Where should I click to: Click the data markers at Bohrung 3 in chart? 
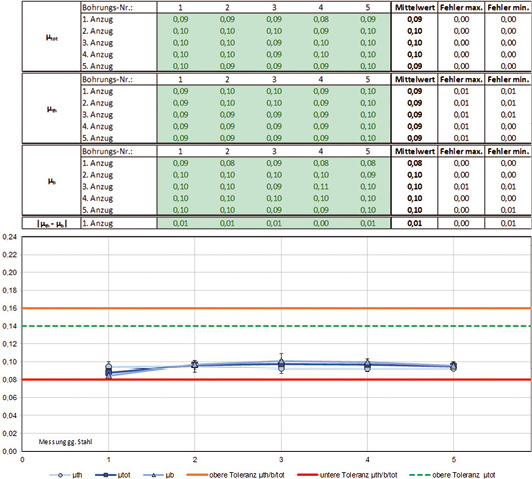[x=281, y=365]
